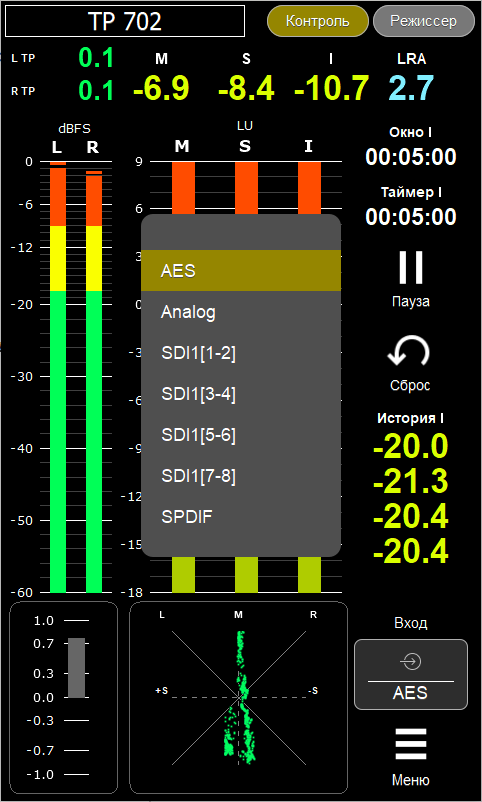
Task: Open the Меню hamburger icon
Action: (411, 744)
